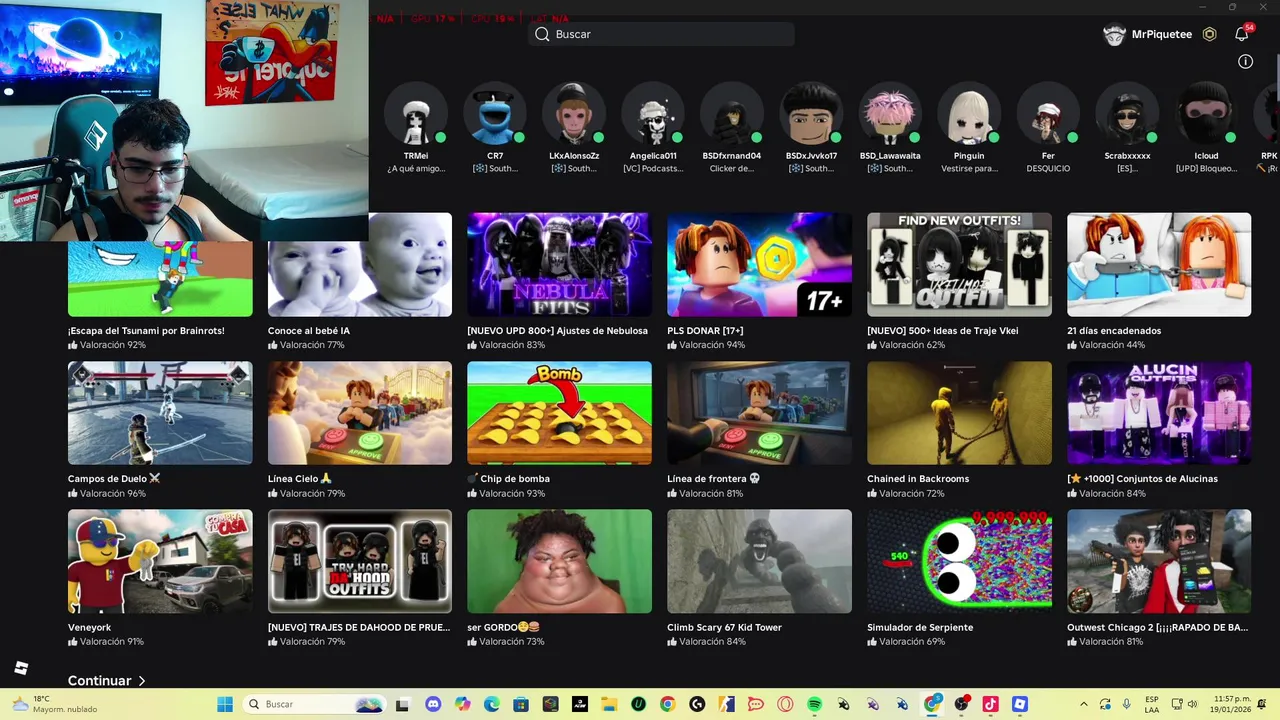Open Discord from the taskbar
Image resolution: width=1280 pixels, height=720 pixels.
[432, 704]
